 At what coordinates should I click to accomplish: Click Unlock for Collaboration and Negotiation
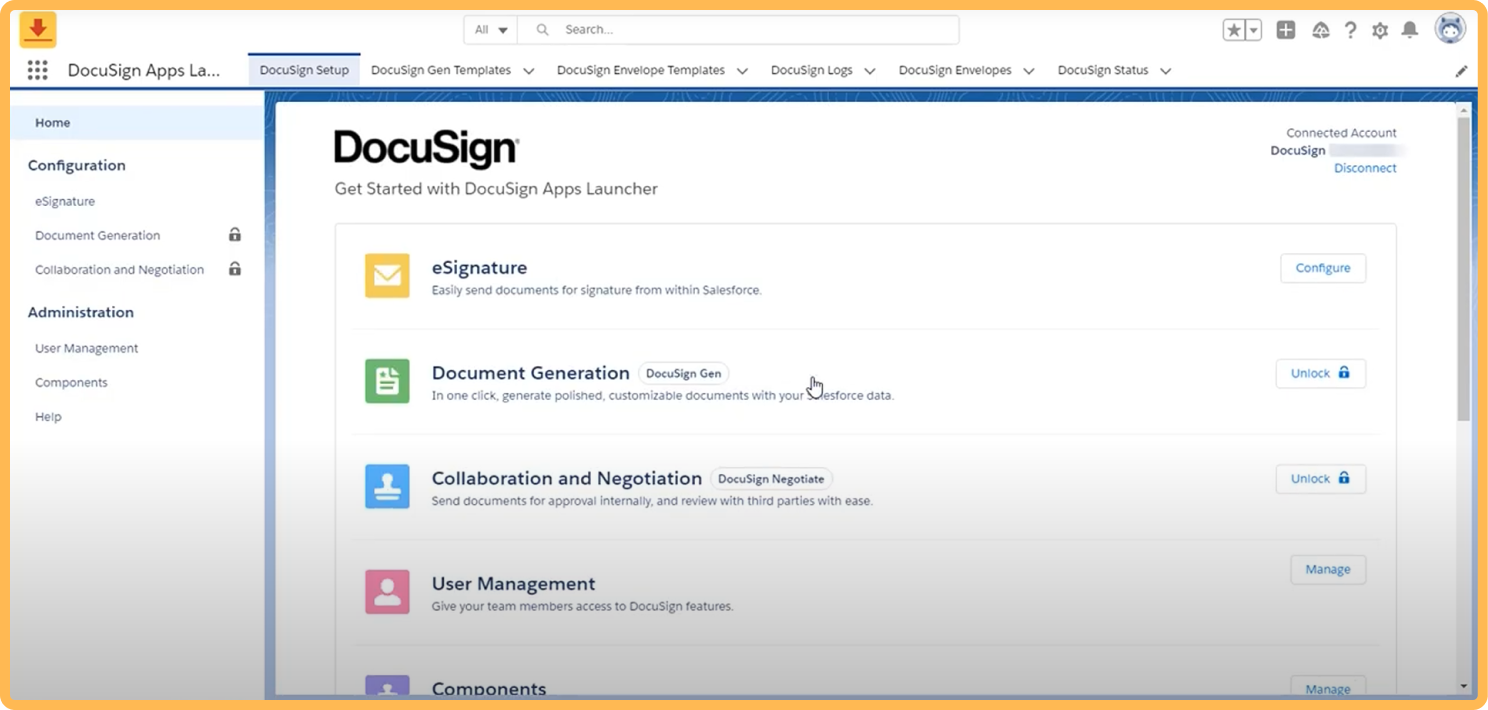pyautogui.click(x=1321, y=478)
